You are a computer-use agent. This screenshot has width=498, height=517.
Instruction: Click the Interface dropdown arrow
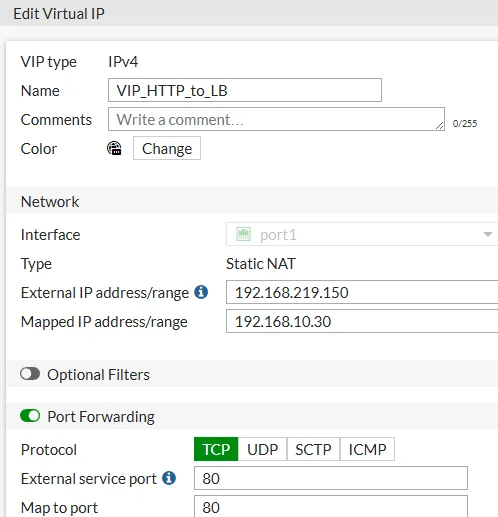pyautogui.click(x=488, y=234)
